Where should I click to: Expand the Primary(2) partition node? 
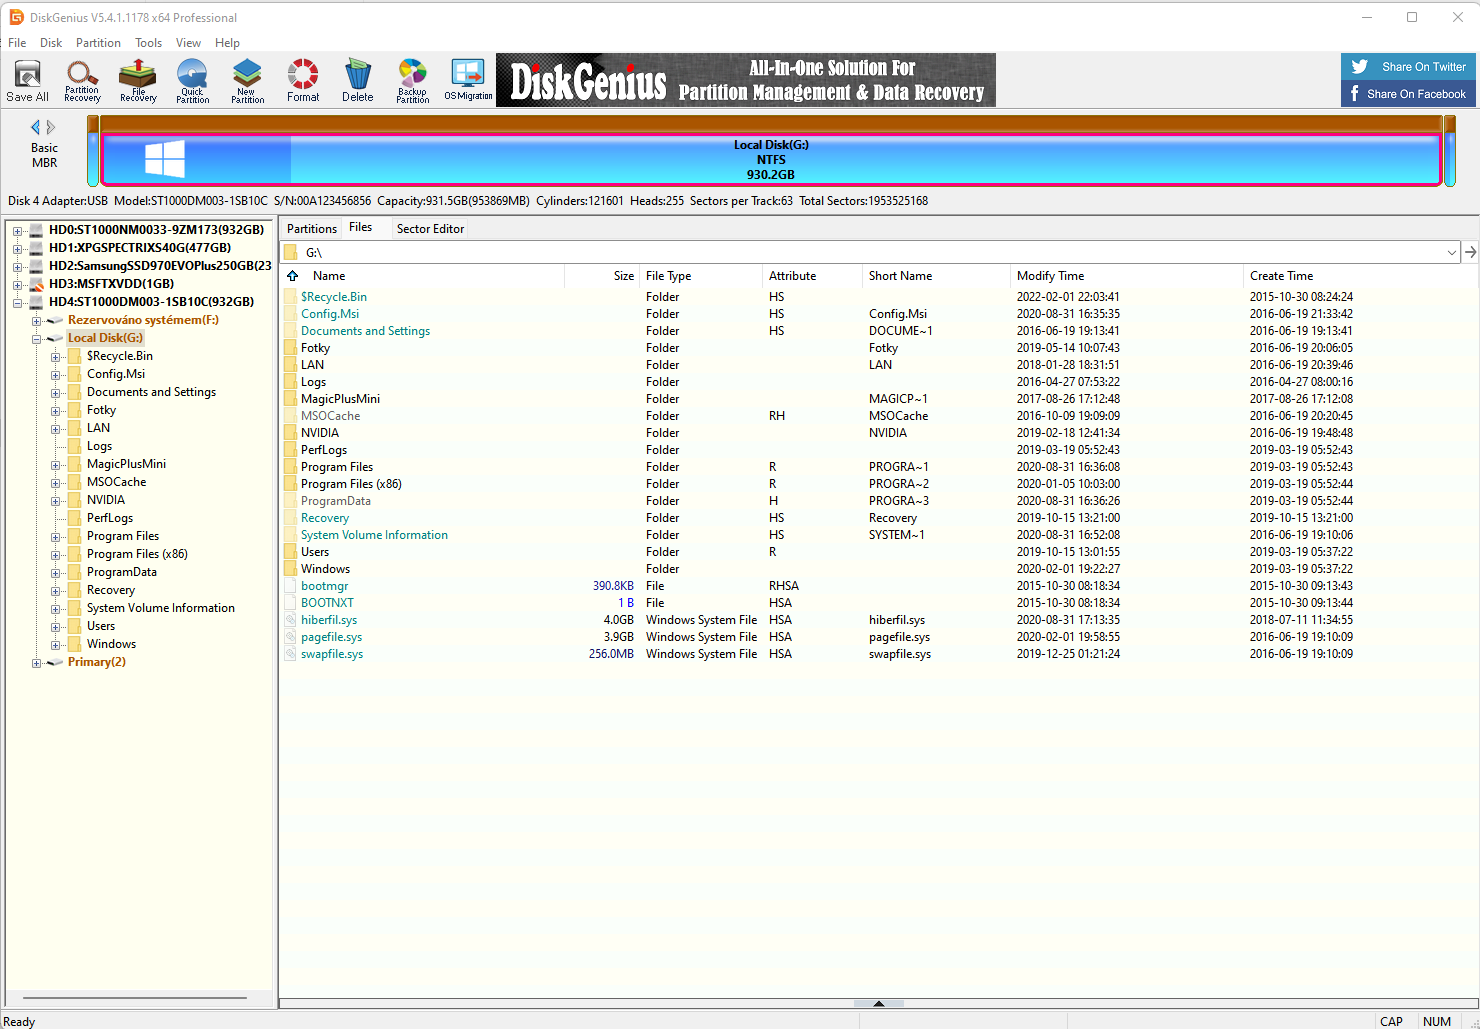coord(36,663)
